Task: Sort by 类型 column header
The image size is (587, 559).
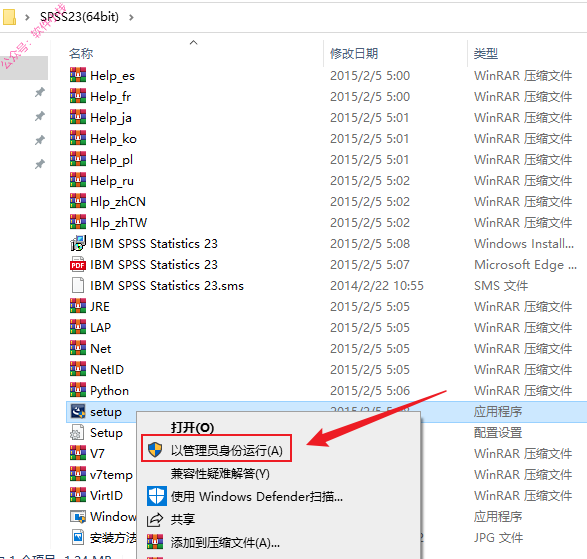Action: pos(486,54)
